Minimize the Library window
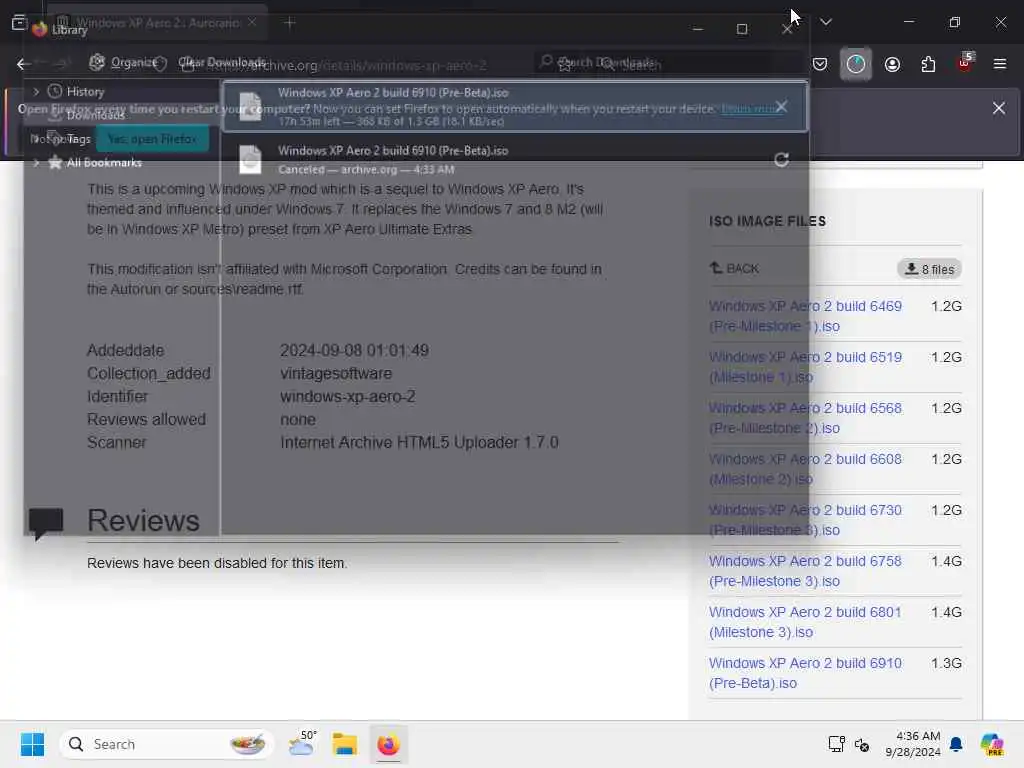 [x=697, y=29]
